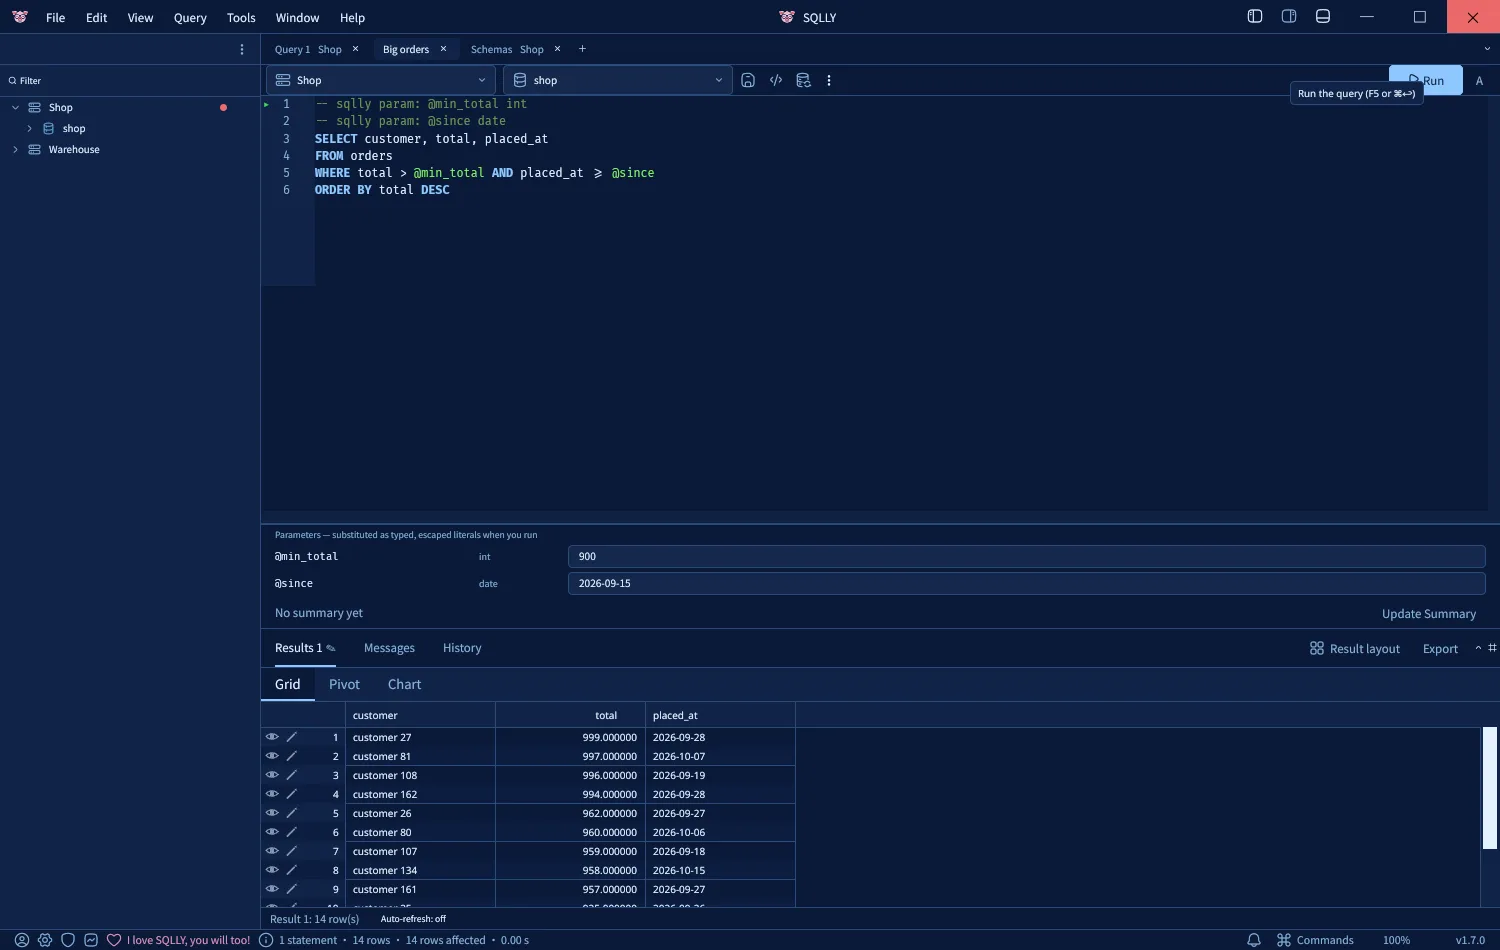Collapse results panel with the caret

pos(1478,648)
